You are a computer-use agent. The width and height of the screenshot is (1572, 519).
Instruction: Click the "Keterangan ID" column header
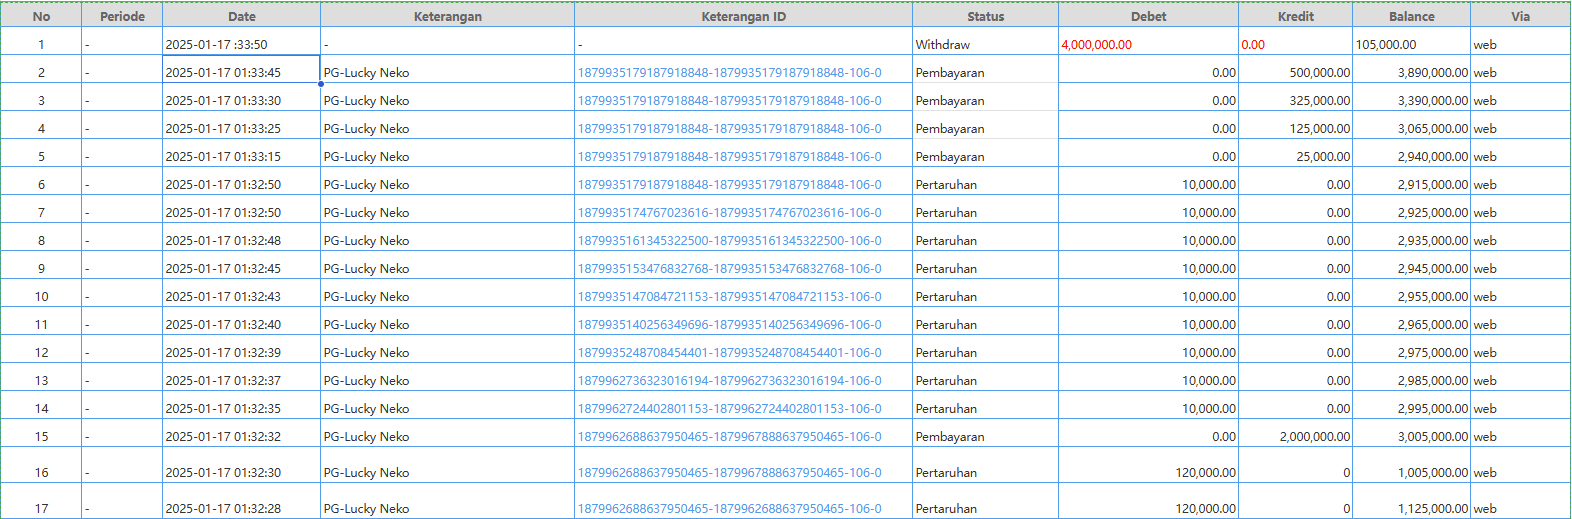coord(743,16)
